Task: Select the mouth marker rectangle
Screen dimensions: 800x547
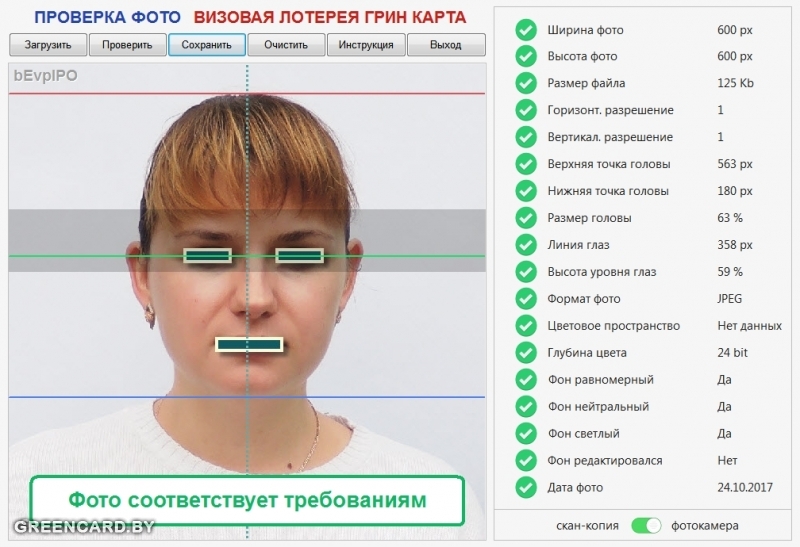Action: 249,344
